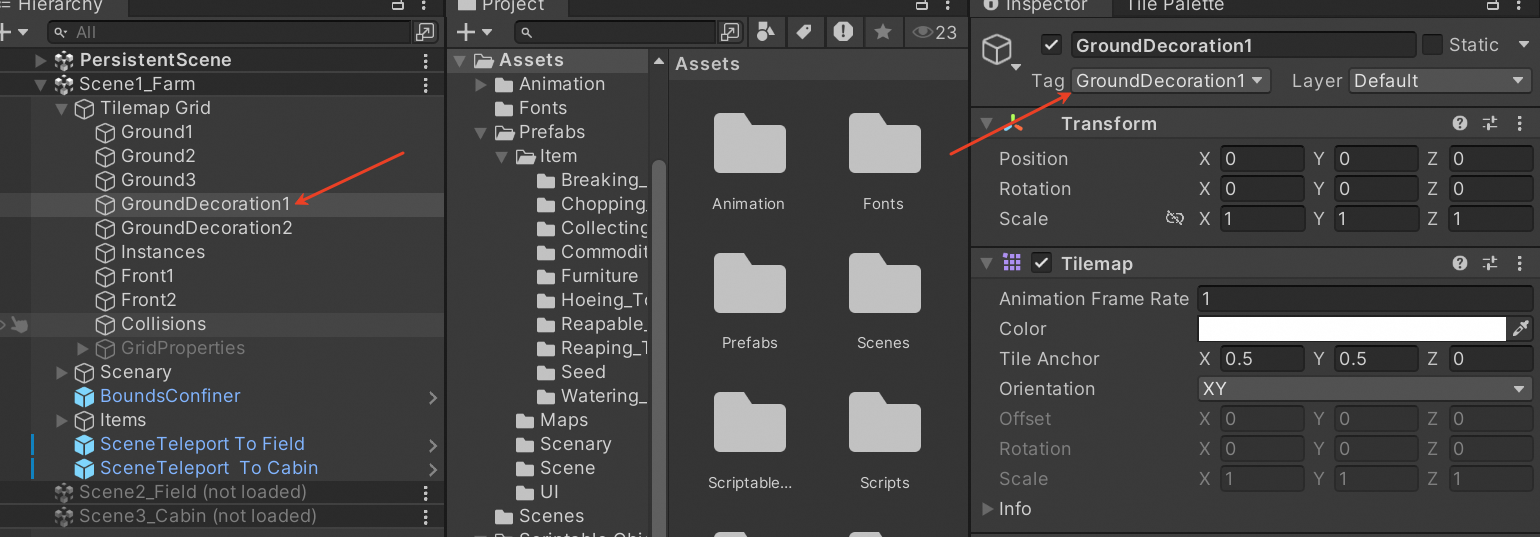Toggle hidden packages eye icon showing 23
The width and height of the screenshot is (1540, 537).
pos(934,32)
